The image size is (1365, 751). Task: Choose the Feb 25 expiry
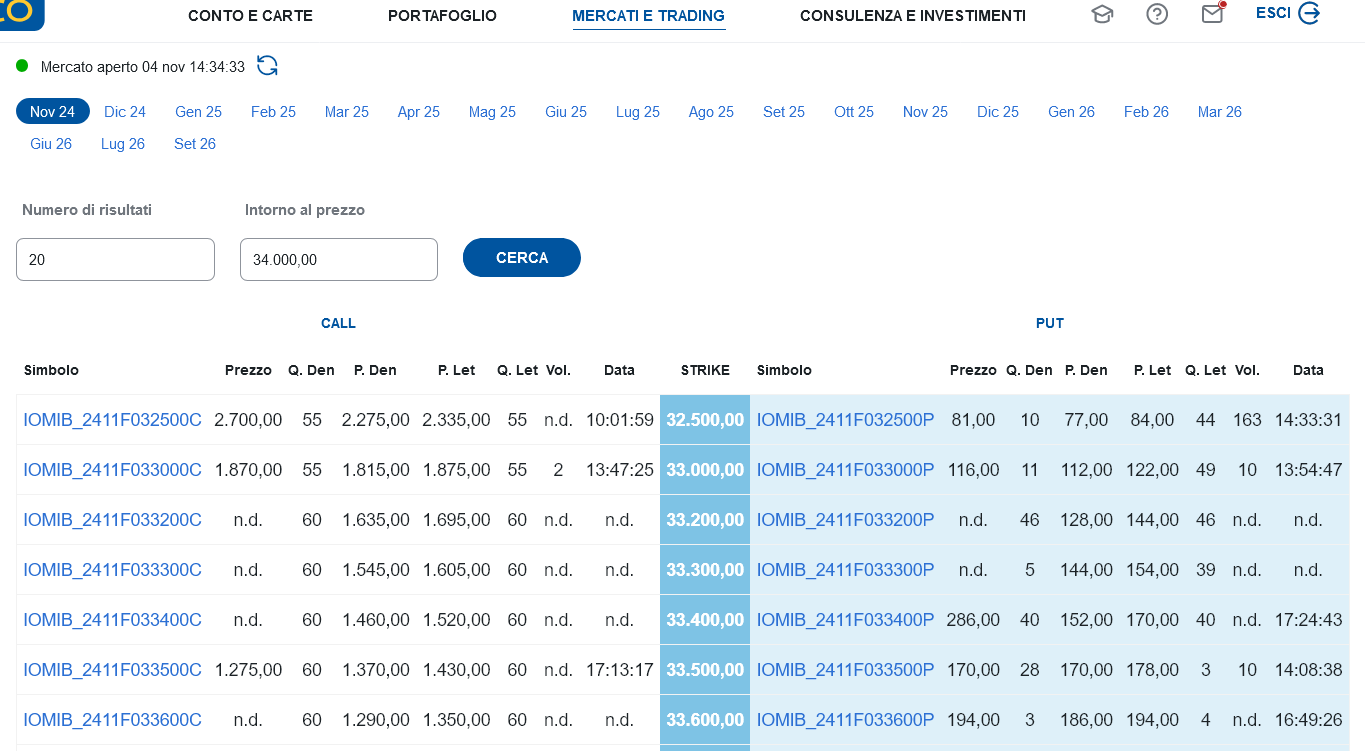click(x=273, y=112)
